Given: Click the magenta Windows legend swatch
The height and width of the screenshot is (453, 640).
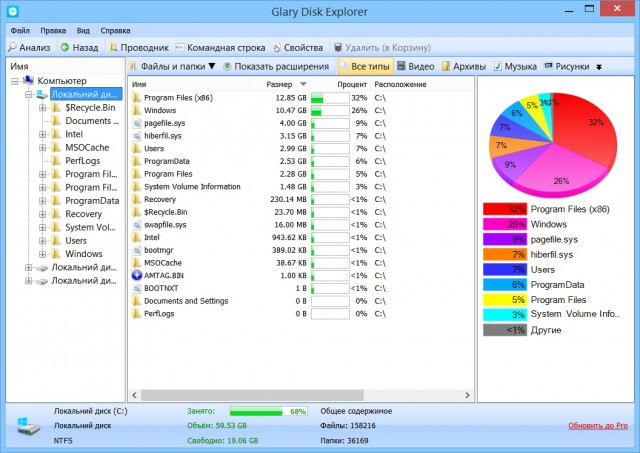Looking at the screenshot, I should 505,224.
